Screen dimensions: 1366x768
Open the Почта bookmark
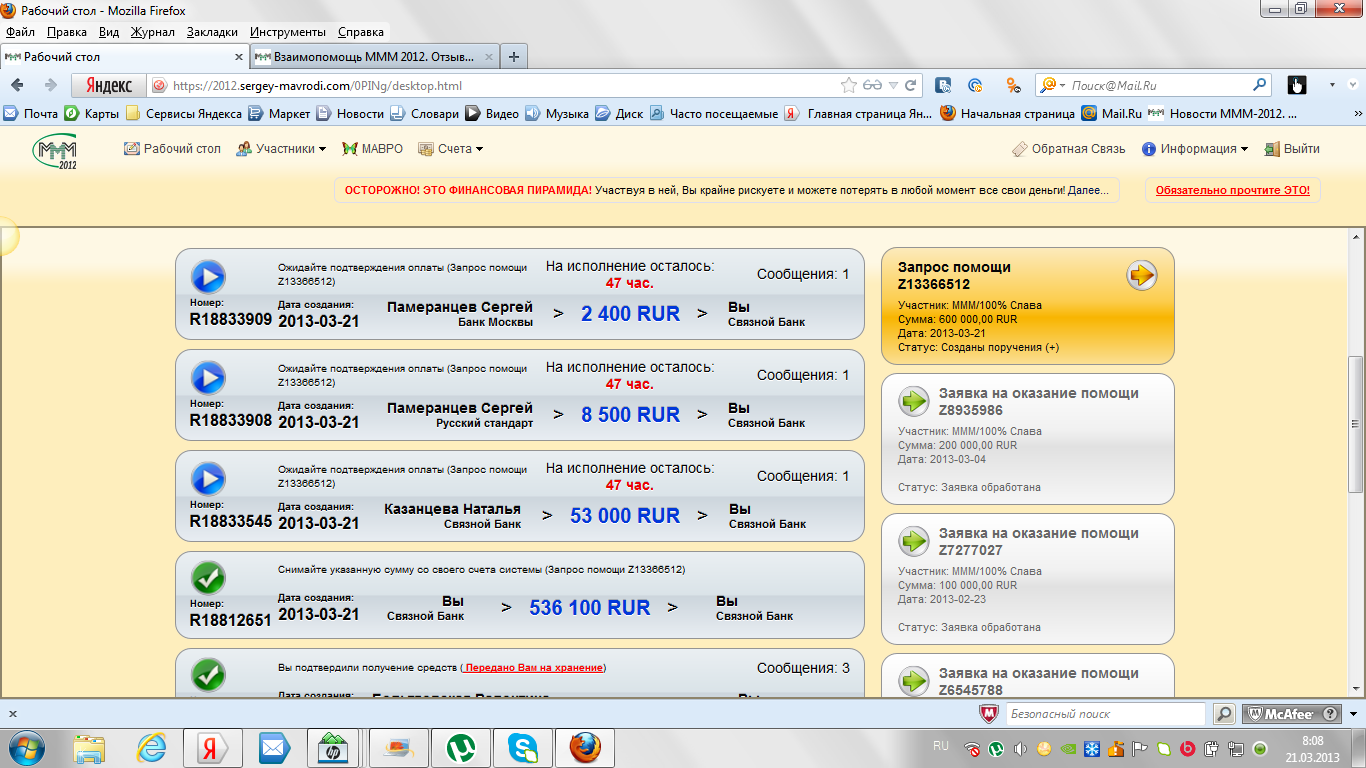[31, 114]
